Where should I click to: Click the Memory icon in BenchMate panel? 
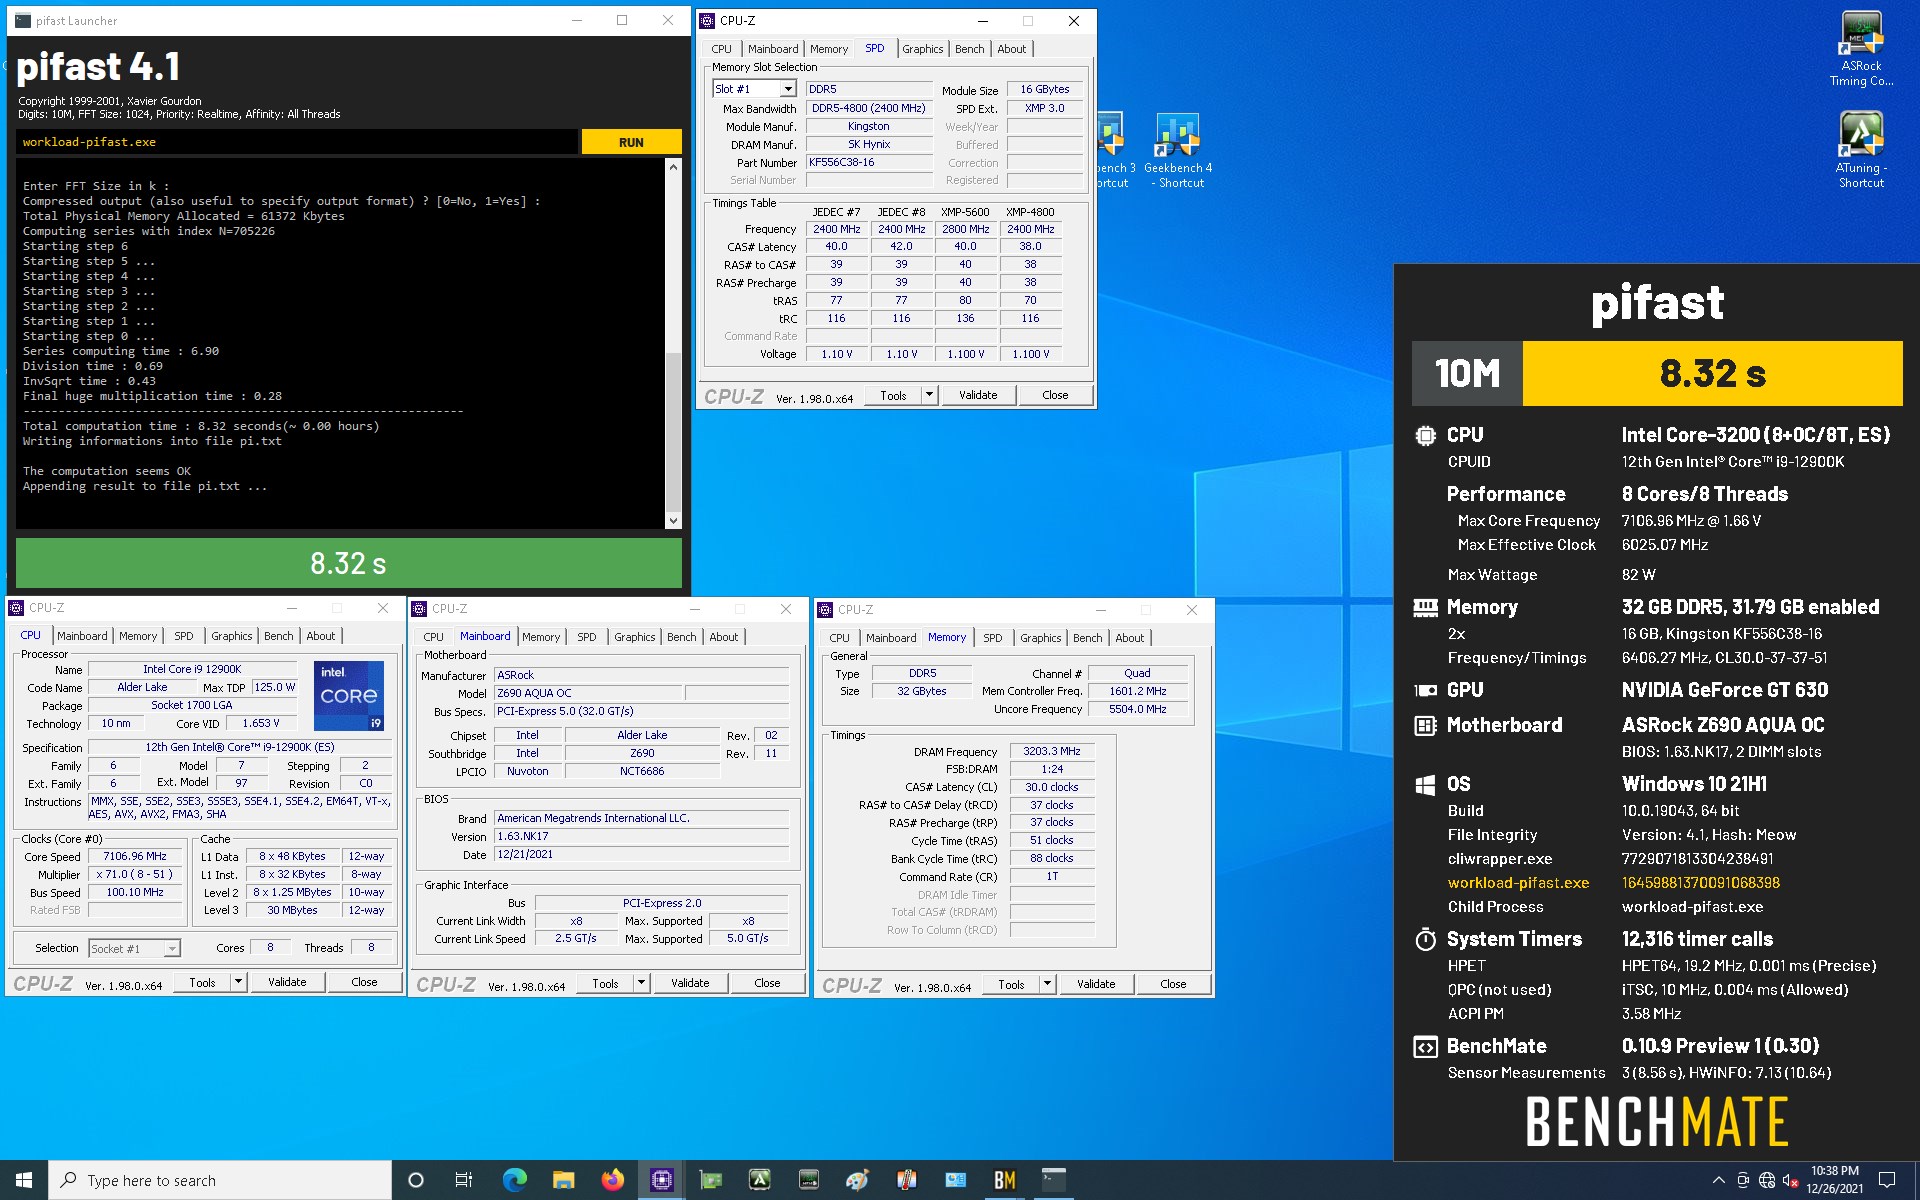click(1425, 607)
